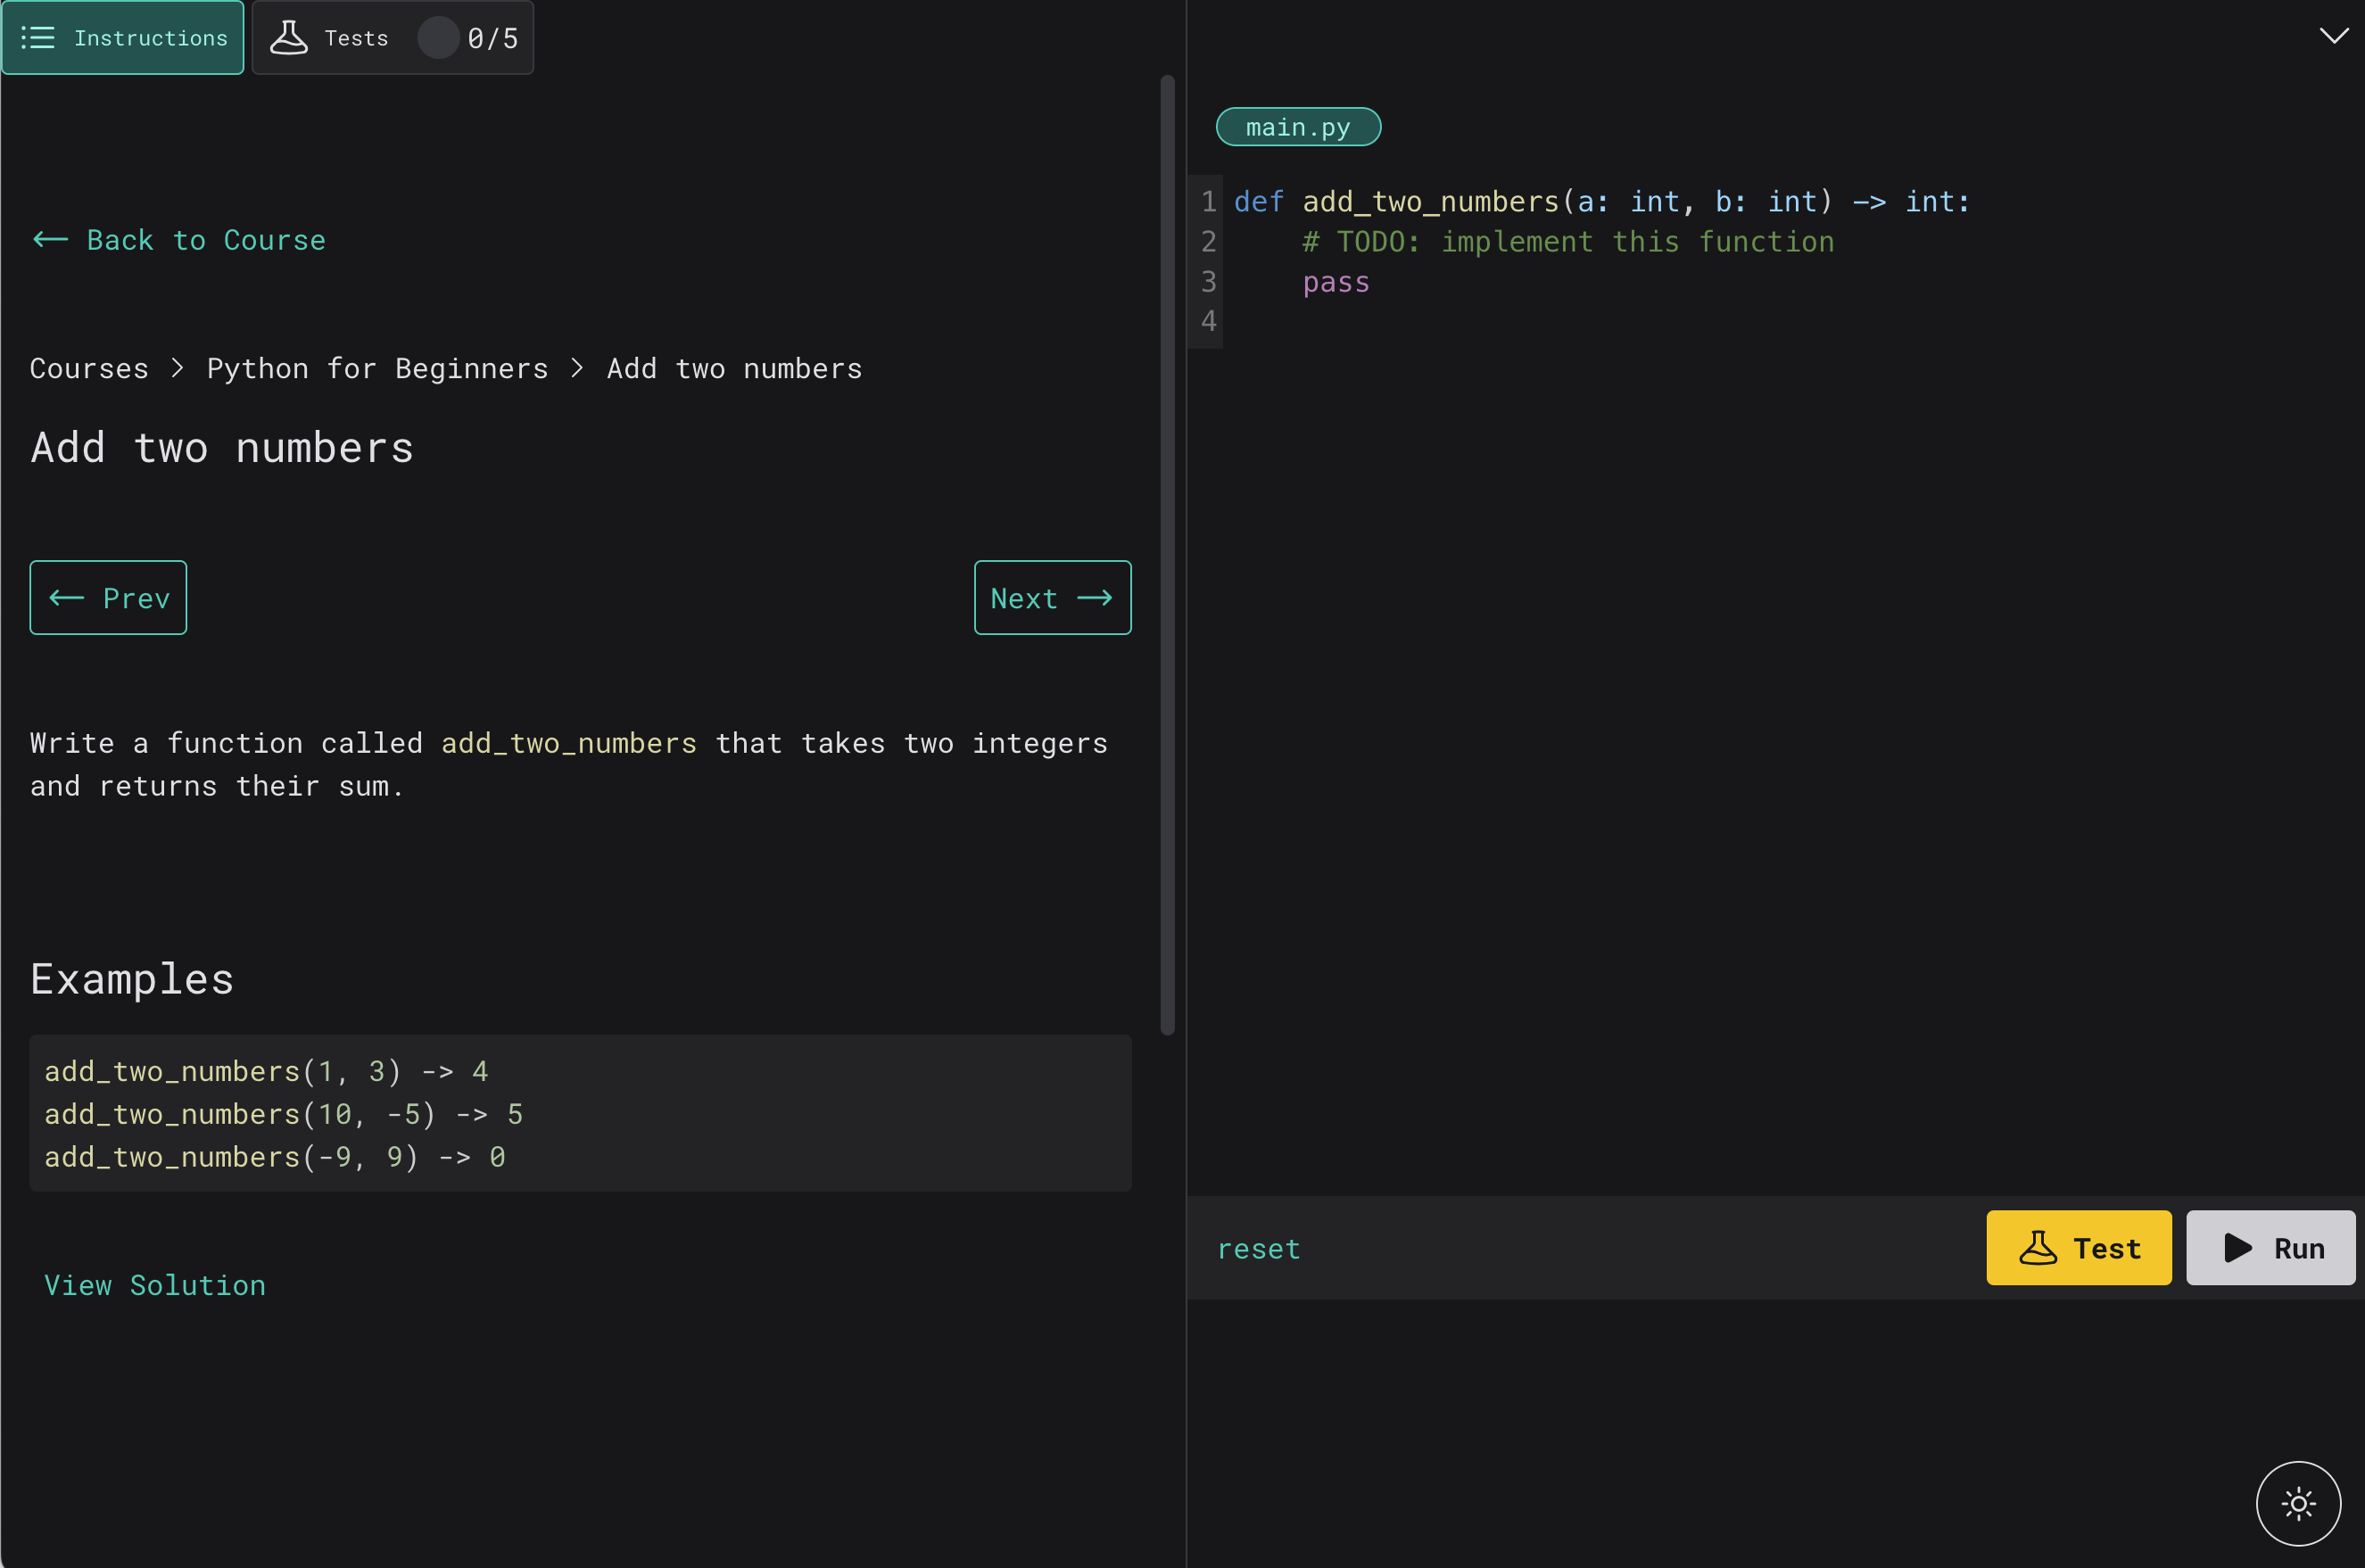Screen dimensions: 2365x1568
Task: Click the right arrow inside Next button
Action: tap(1095, 598)
